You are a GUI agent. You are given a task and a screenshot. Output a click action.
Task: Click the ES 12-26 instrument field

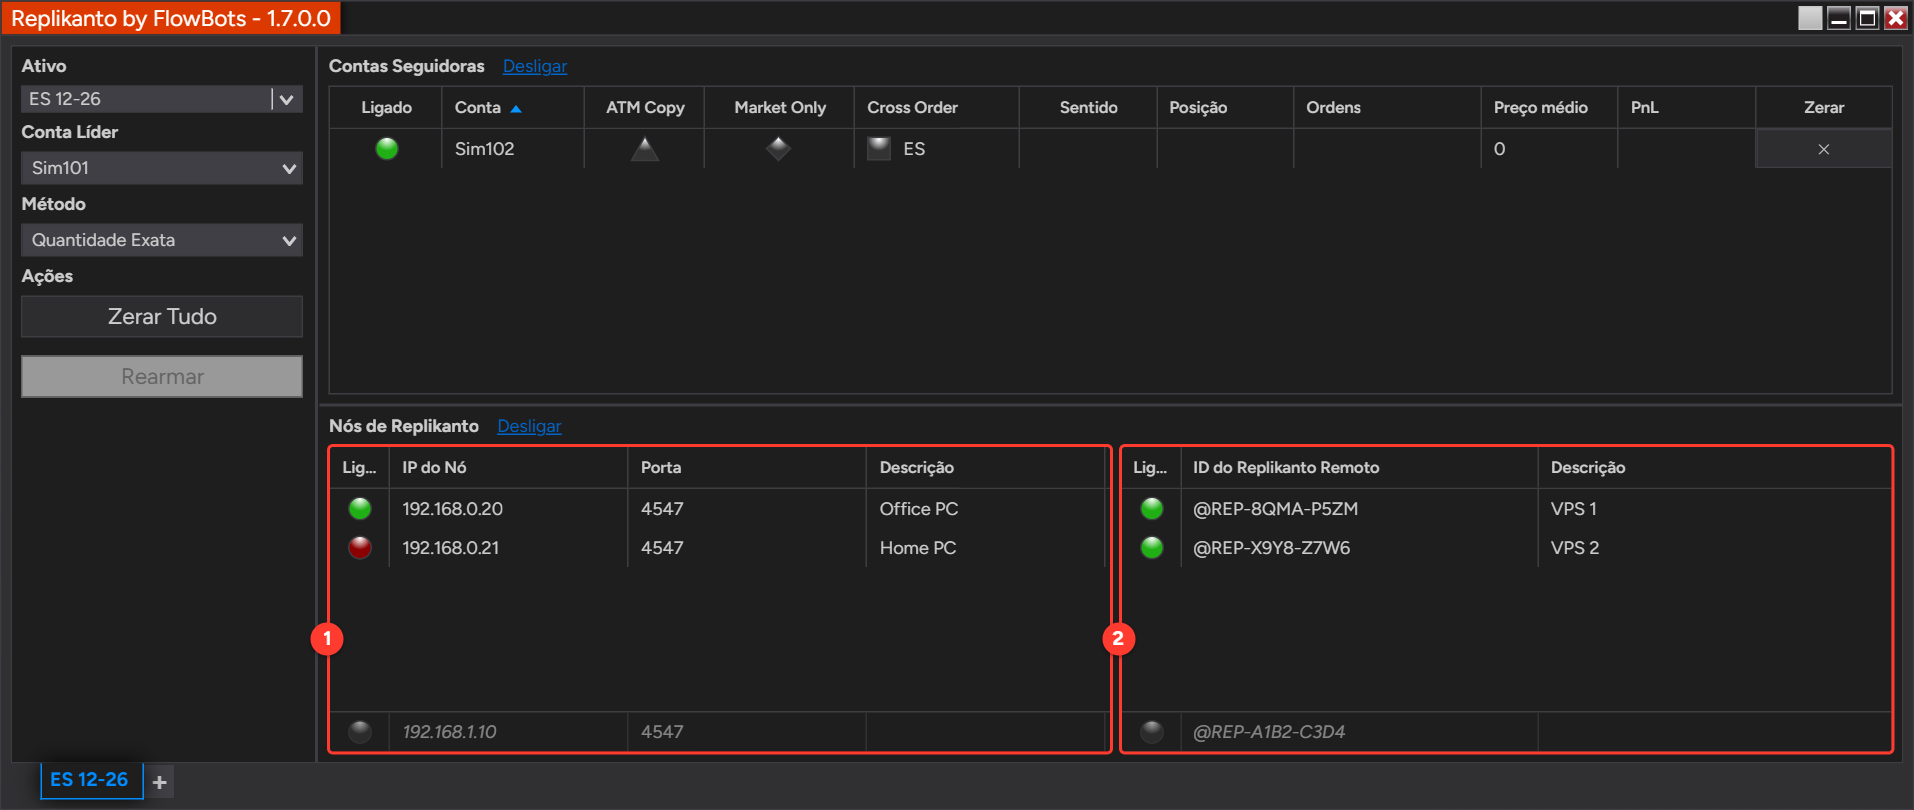(145, 99)
